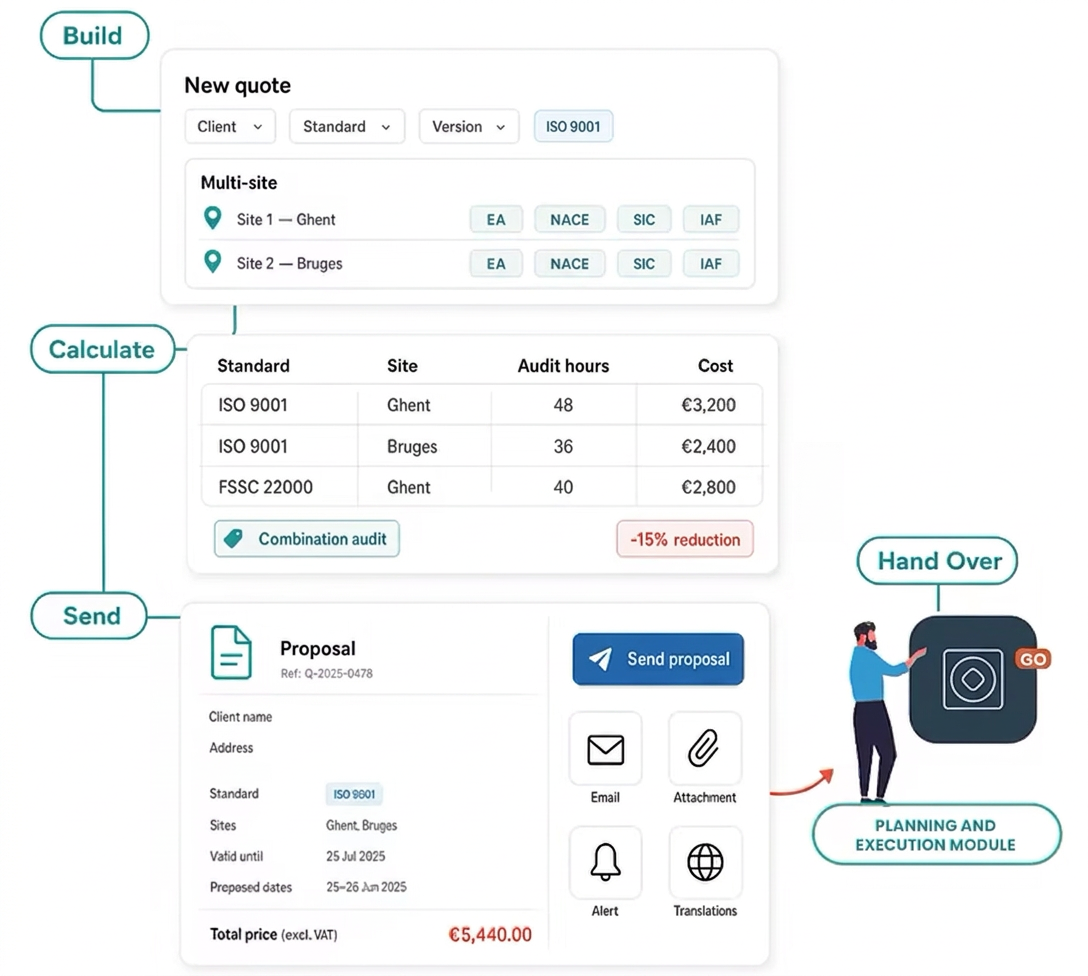
Task: Click the orange GO badge
Action: (x=1033, y=659)
